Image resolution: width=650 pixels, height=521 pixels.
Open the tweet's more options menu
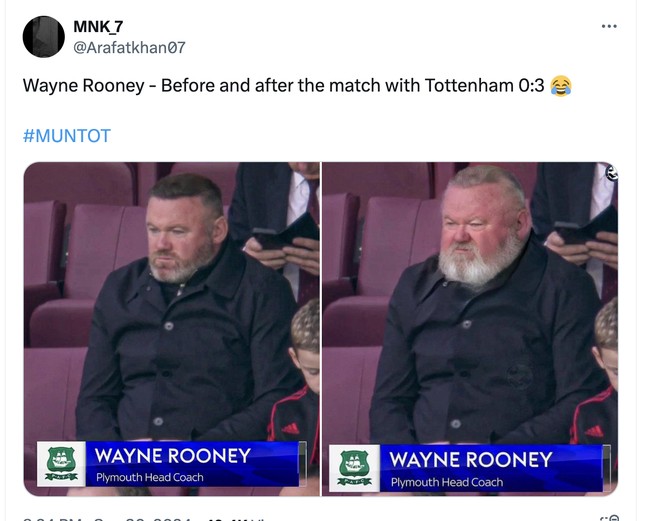point(609,26)
